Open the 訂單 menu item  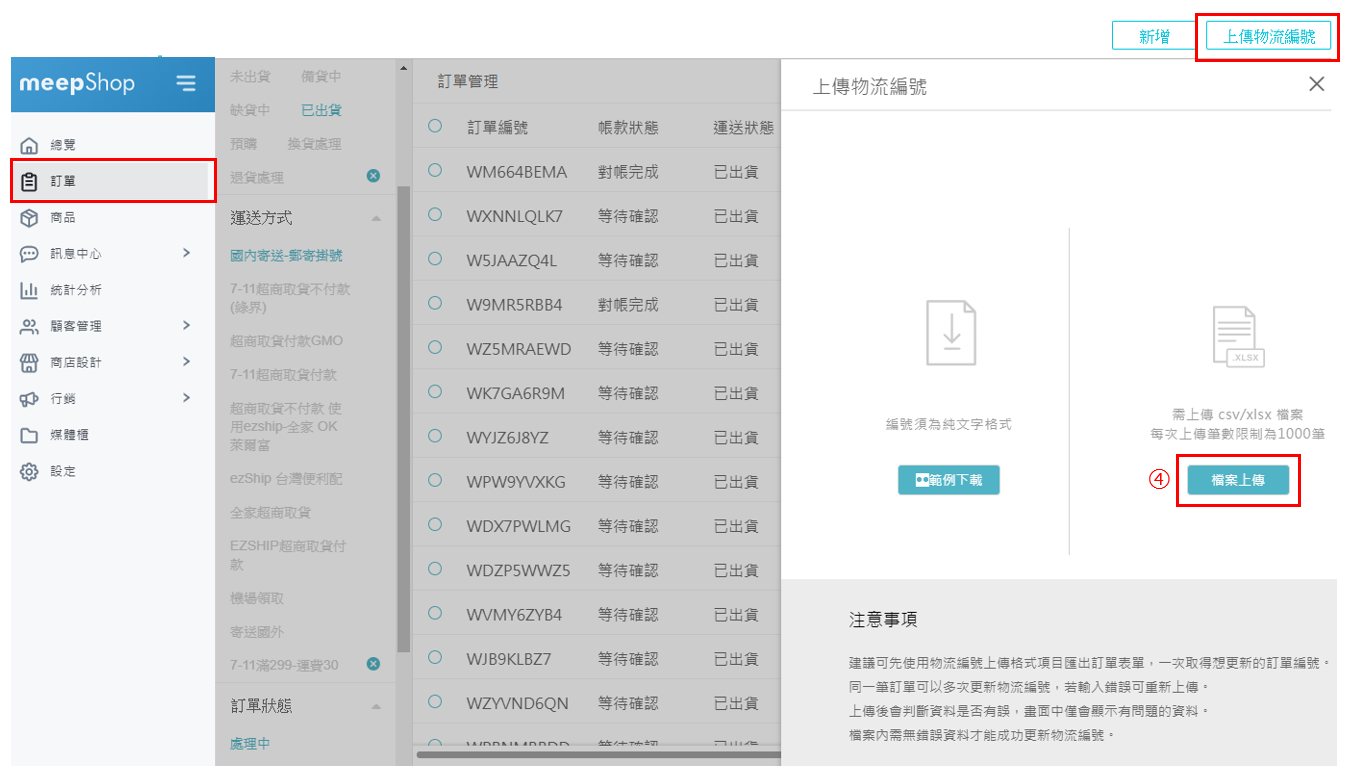pyautogui.click(x=63, y=181)
